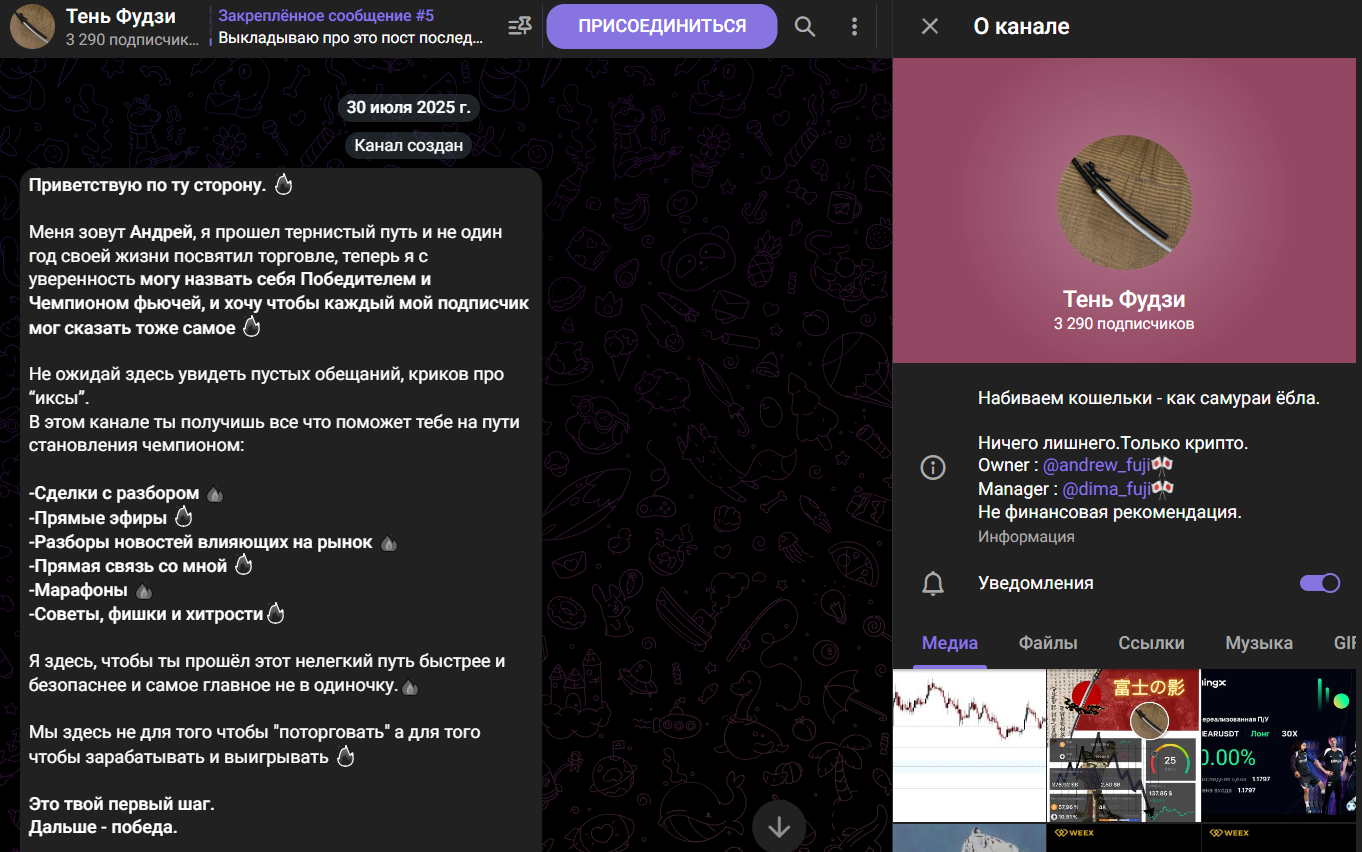The image size is (1362, 852).
Task: Open the red Japanese-text media thumbnail
Action: coord(1123,745)
